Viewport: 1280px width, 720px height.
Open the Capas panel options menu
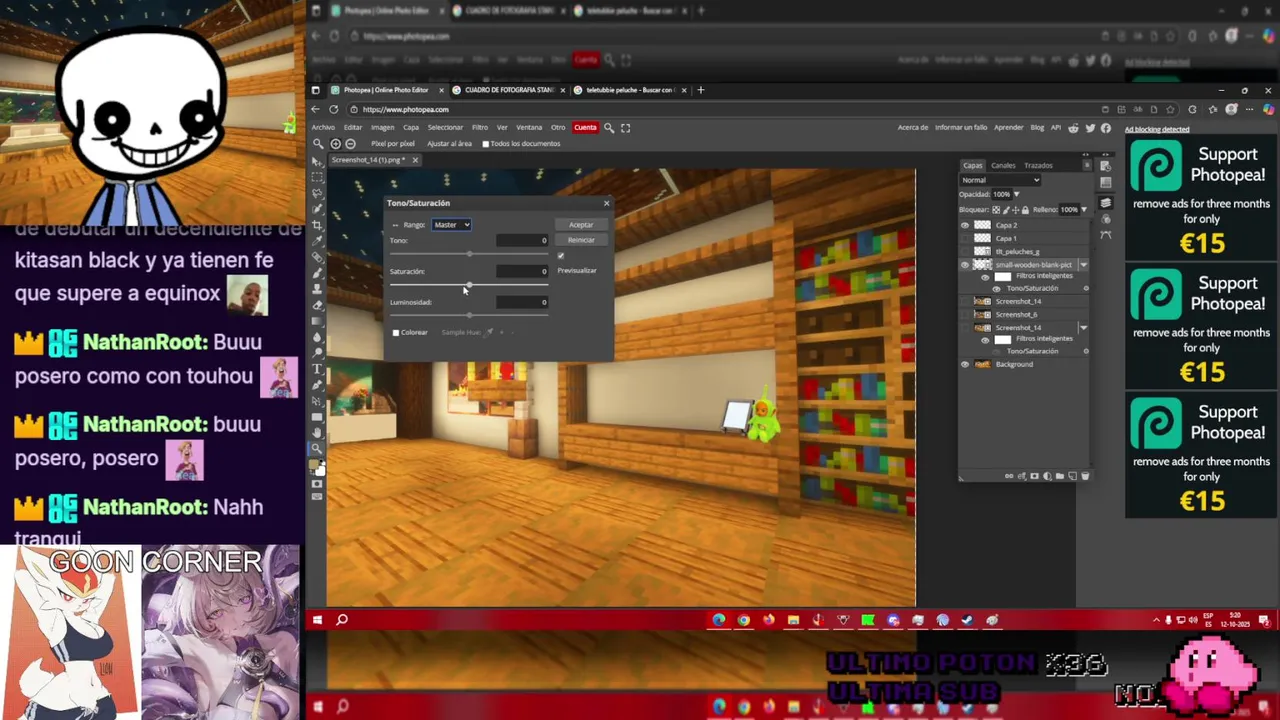click(x=1087, y=165)
